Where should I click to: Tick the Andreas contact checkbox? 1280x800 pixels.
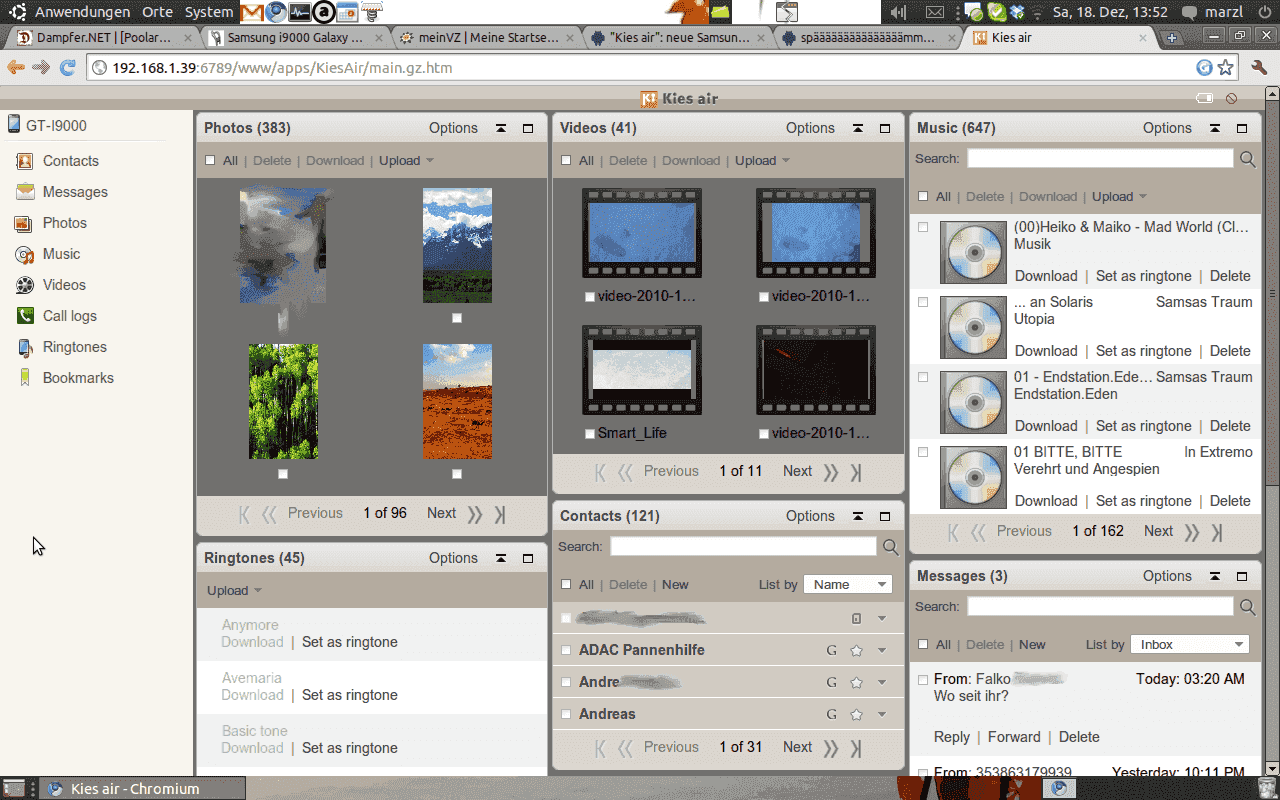(566, 714)
